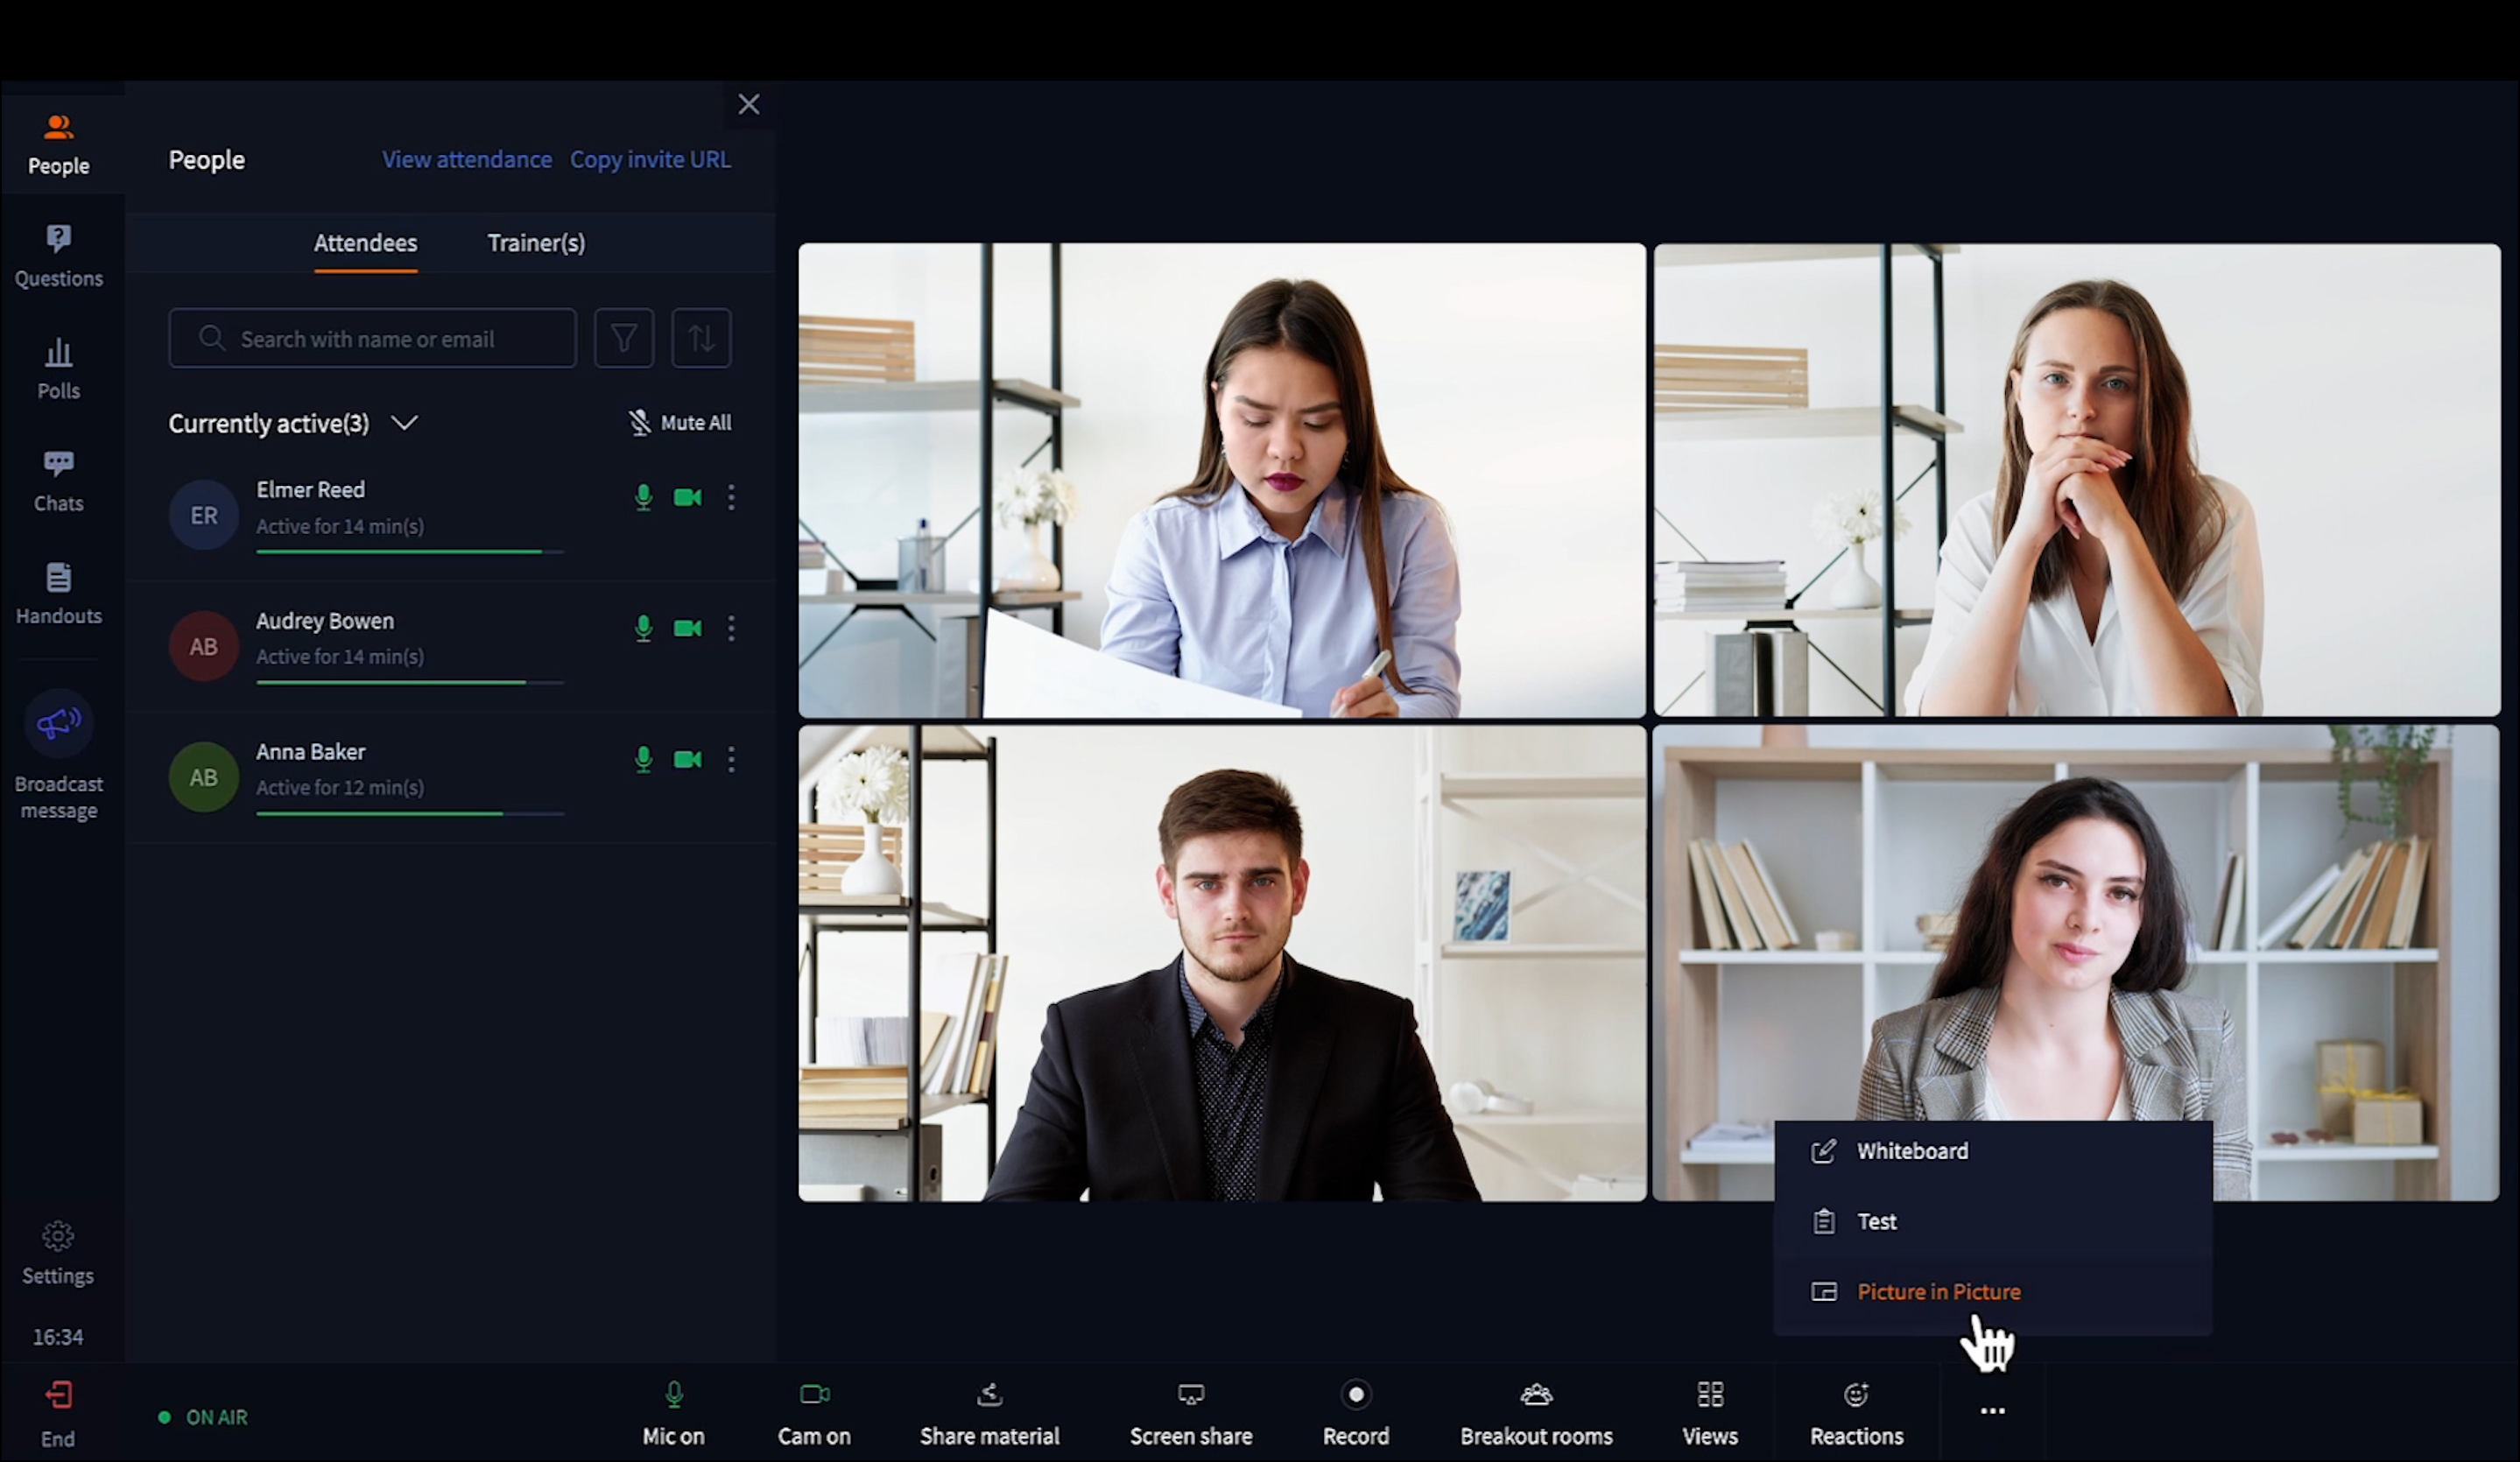This screenshot has width=2520, height=1462.
Task: Open the Questions sidebar panel
Action: tap(58, 255)
